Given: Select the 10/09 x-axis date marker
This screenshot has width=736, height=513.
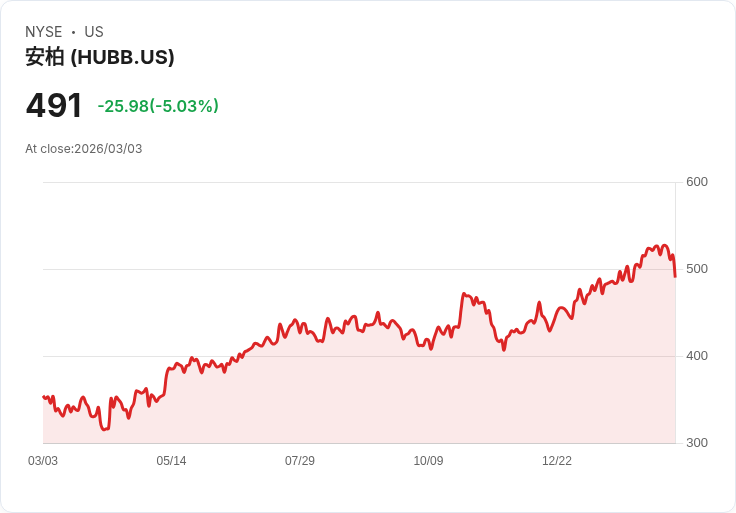Looking at the screenshot, I should (x=428, y=461).
